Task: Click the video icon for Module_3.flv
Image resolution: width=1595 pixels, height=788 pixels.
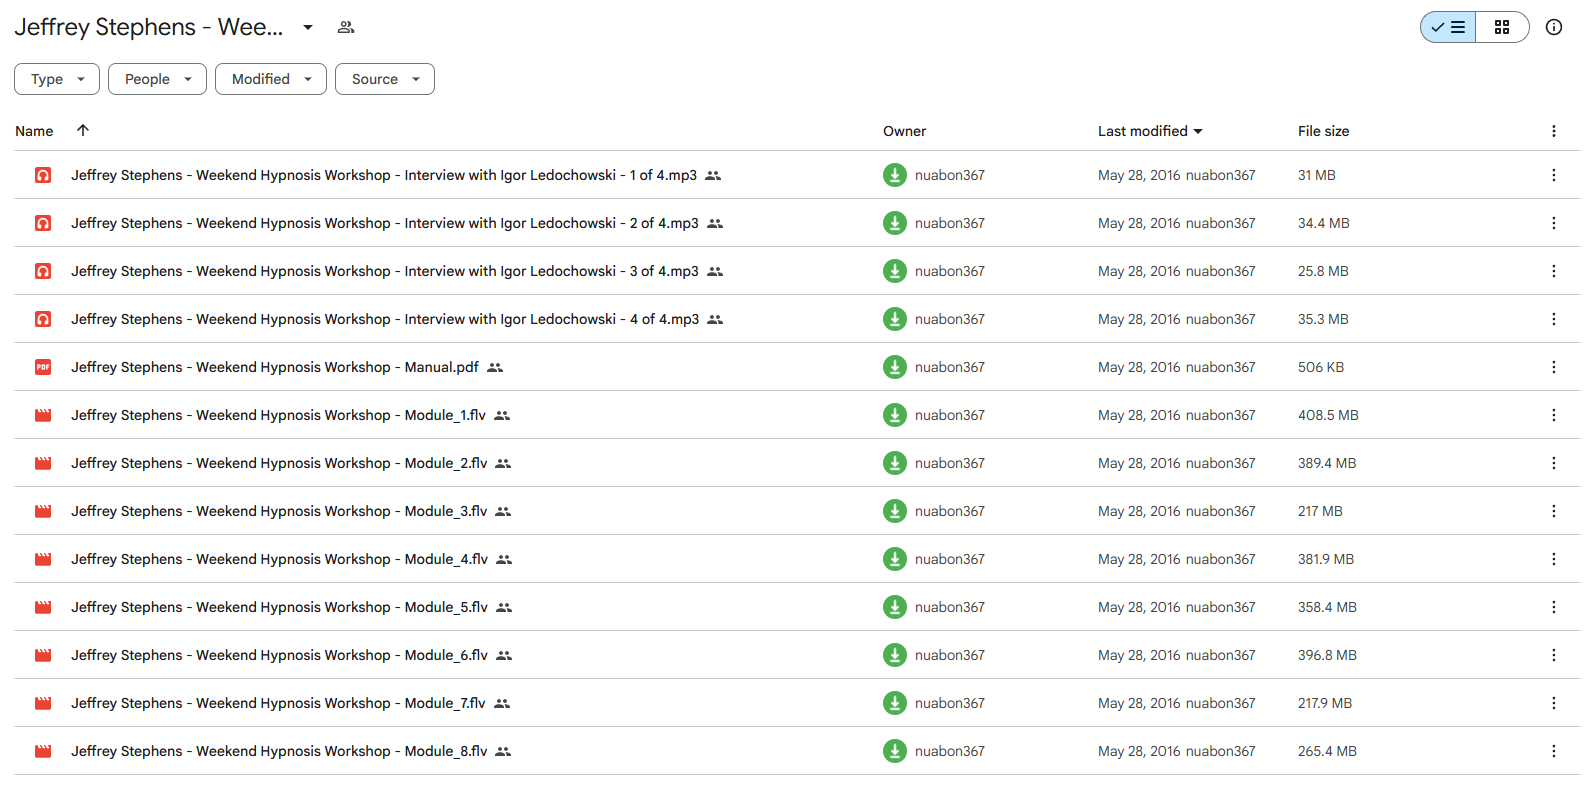Action: click(x=43, y=511)
